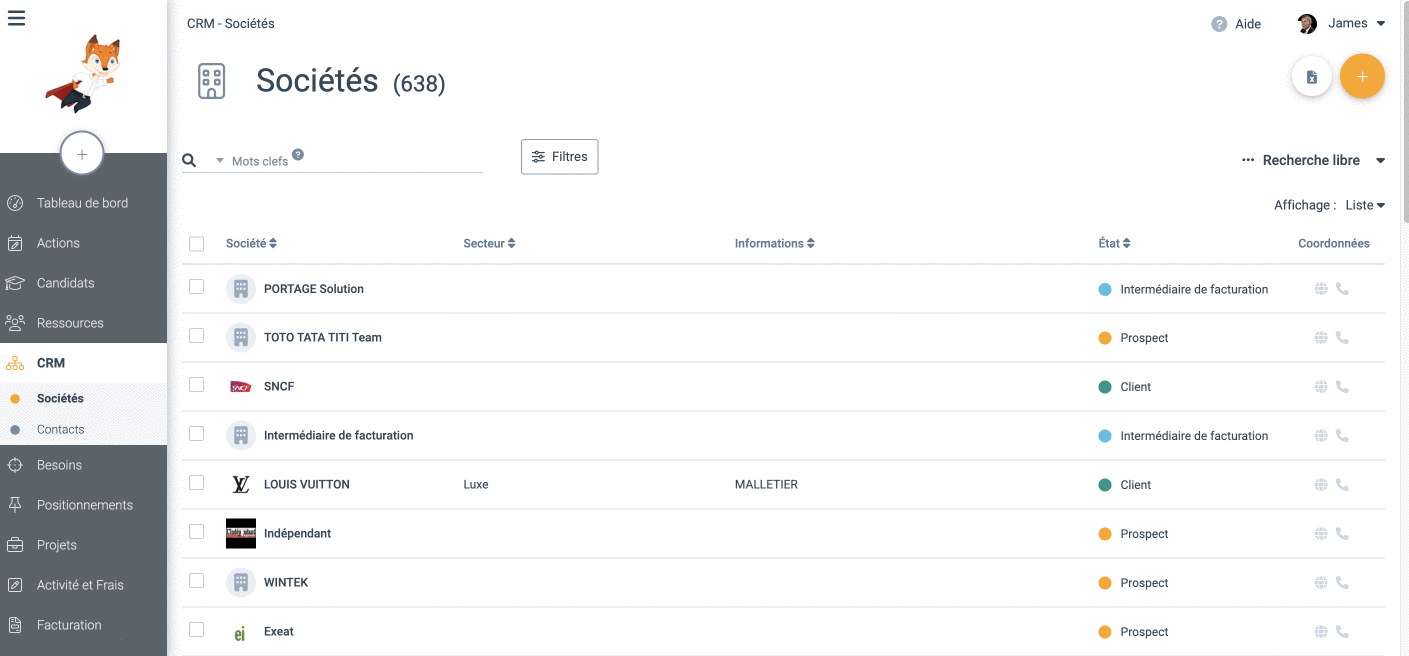
Task: Tick the checkbox for PORTAGE Solution
Action: (196, 287)
